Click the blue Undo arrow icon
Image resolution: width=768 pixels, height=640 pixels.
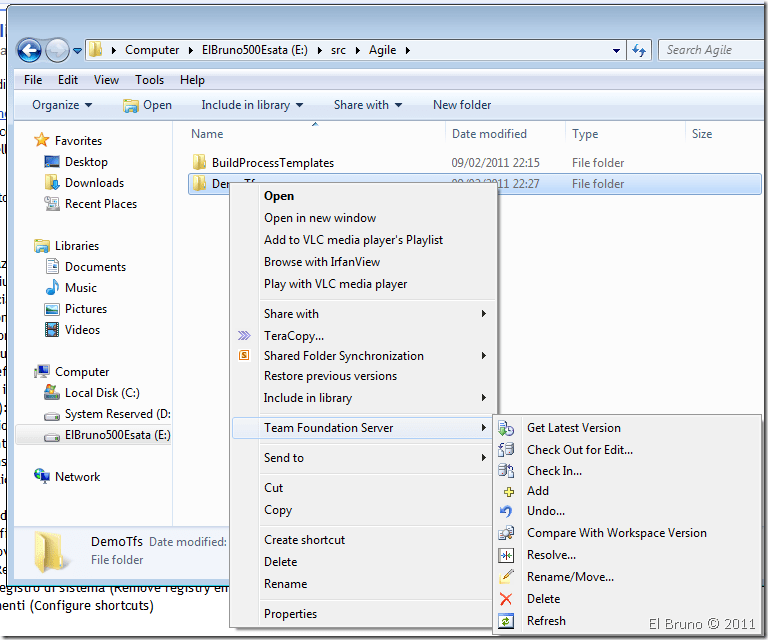pos(506,511)
